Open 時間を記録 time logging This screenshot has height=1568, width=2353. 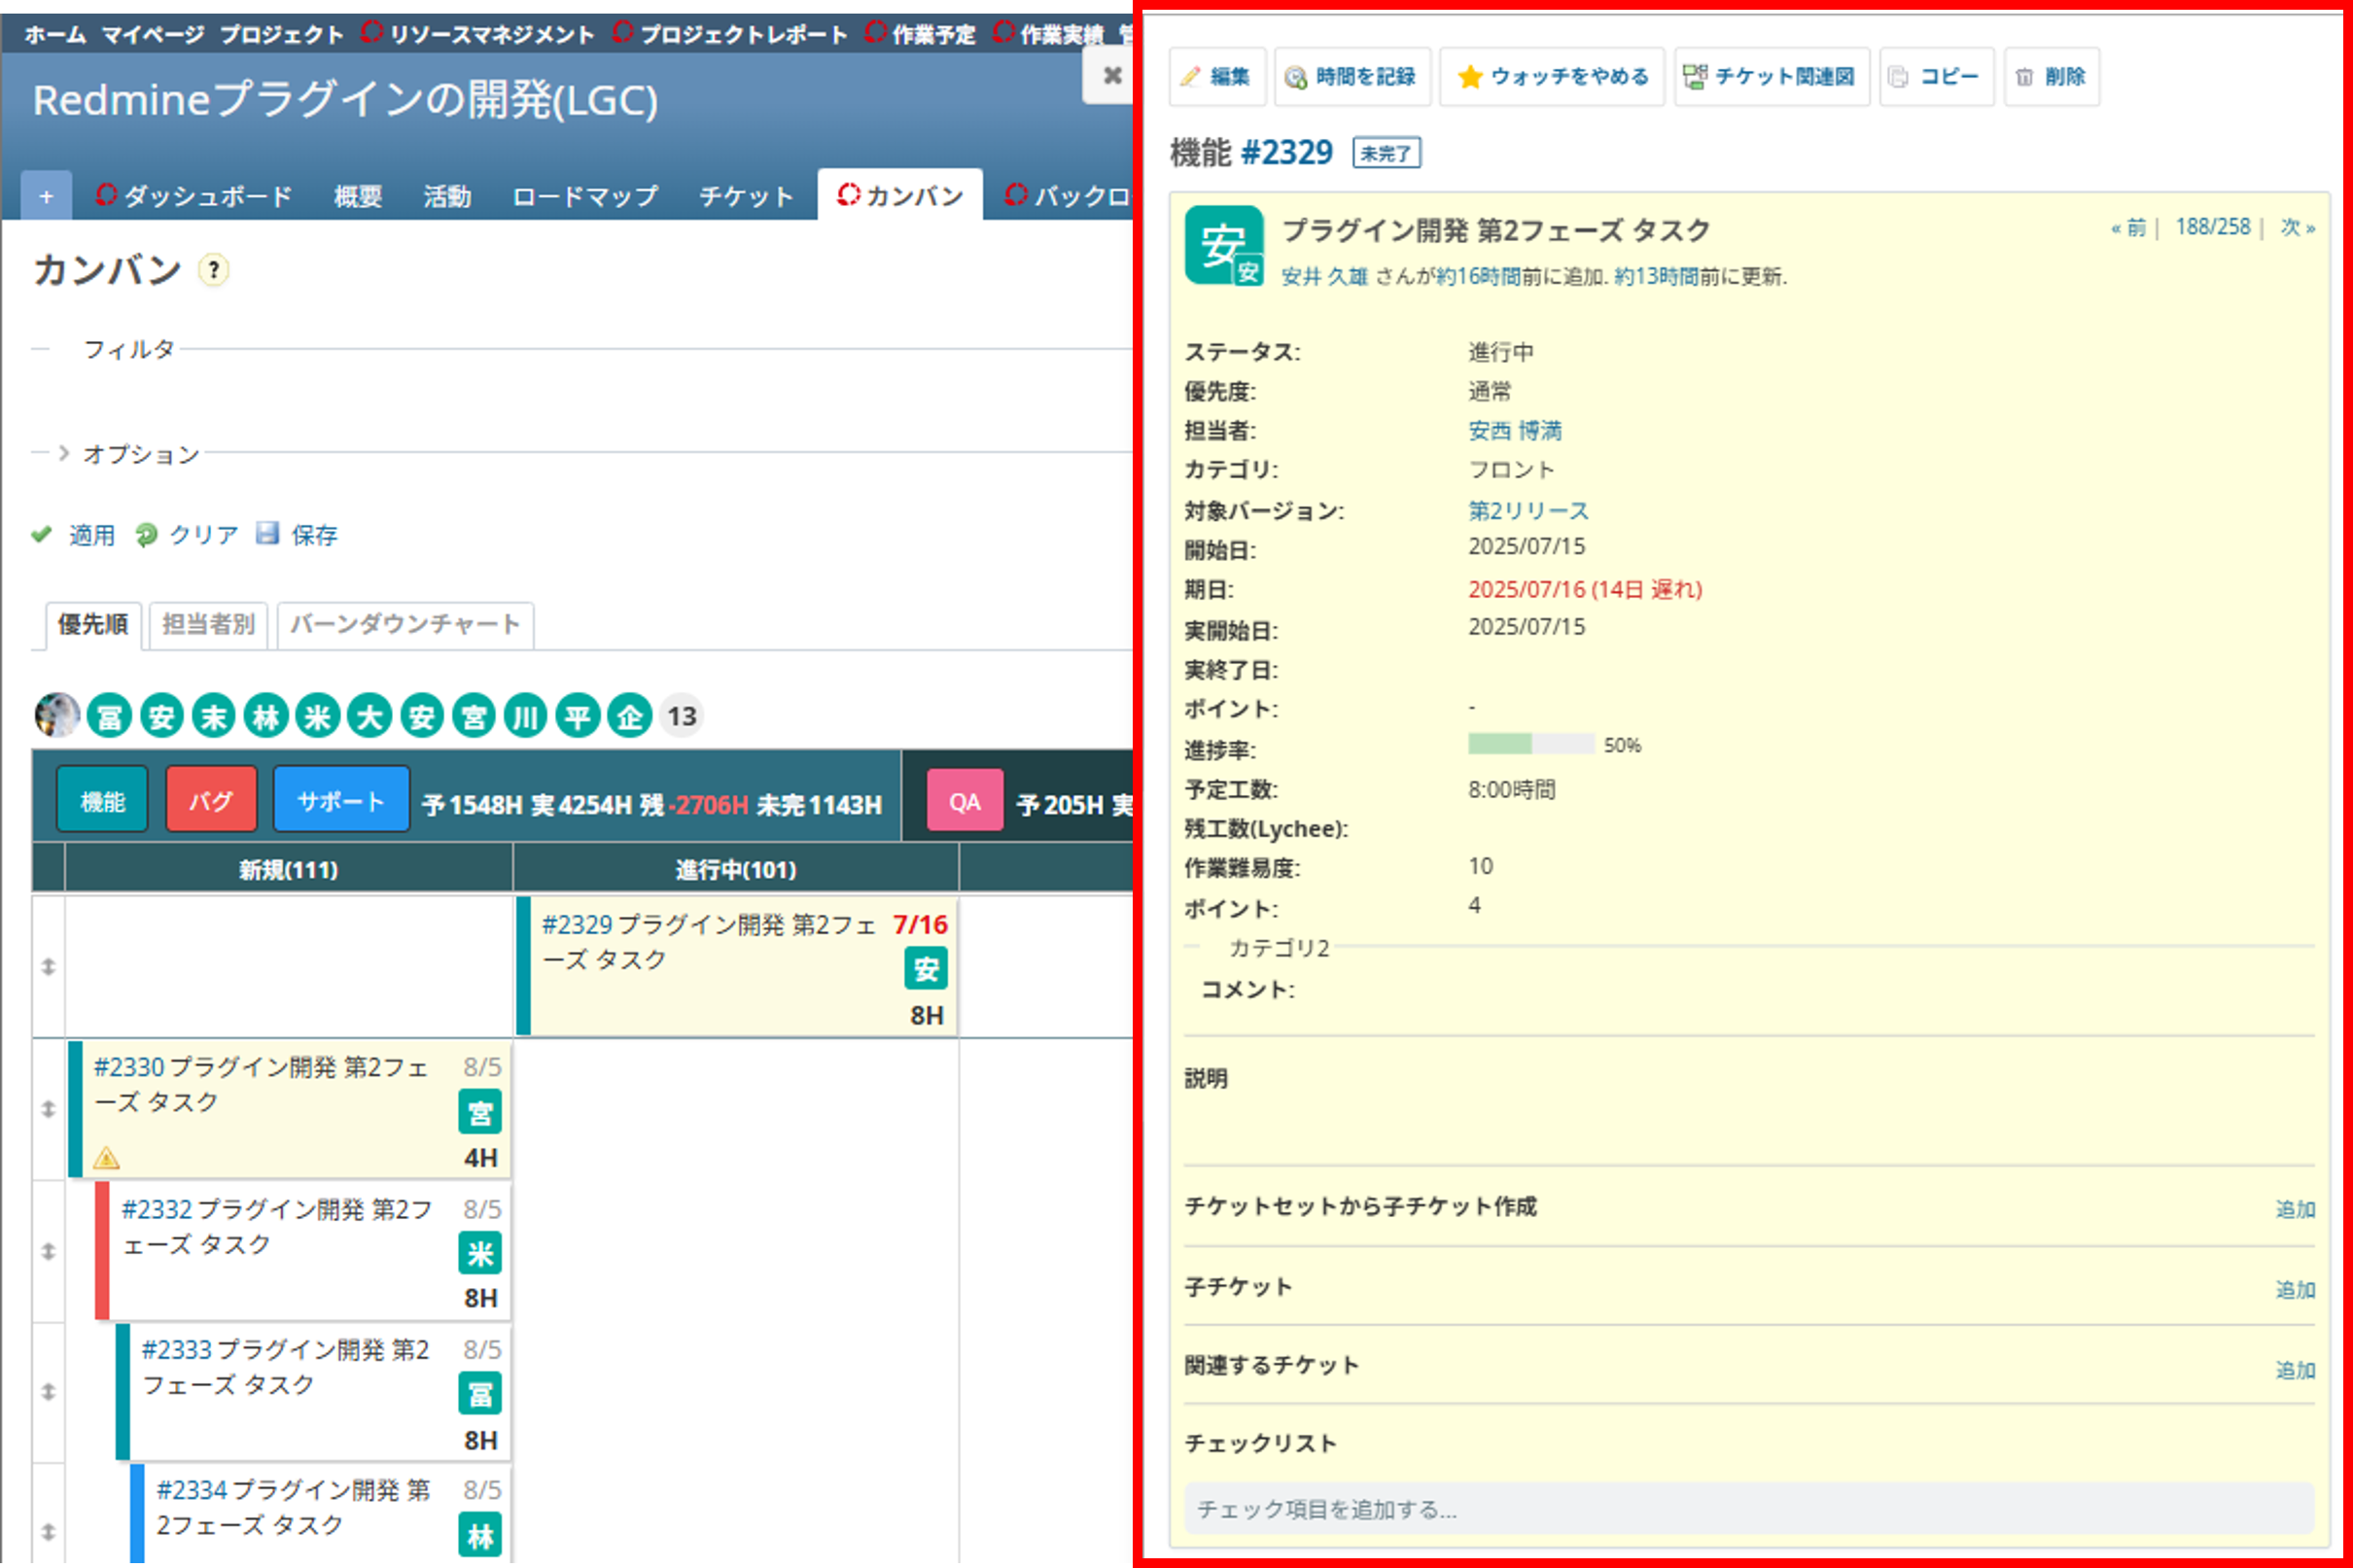pos(1352,76)
